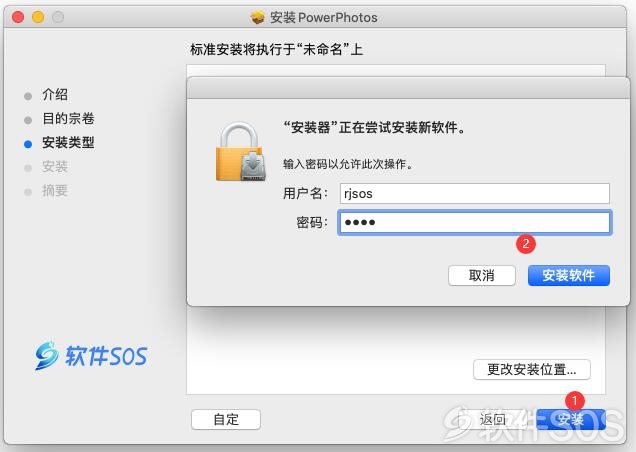
Task: Minimize the installer with yellow button
Action: (x=38, y=17)
